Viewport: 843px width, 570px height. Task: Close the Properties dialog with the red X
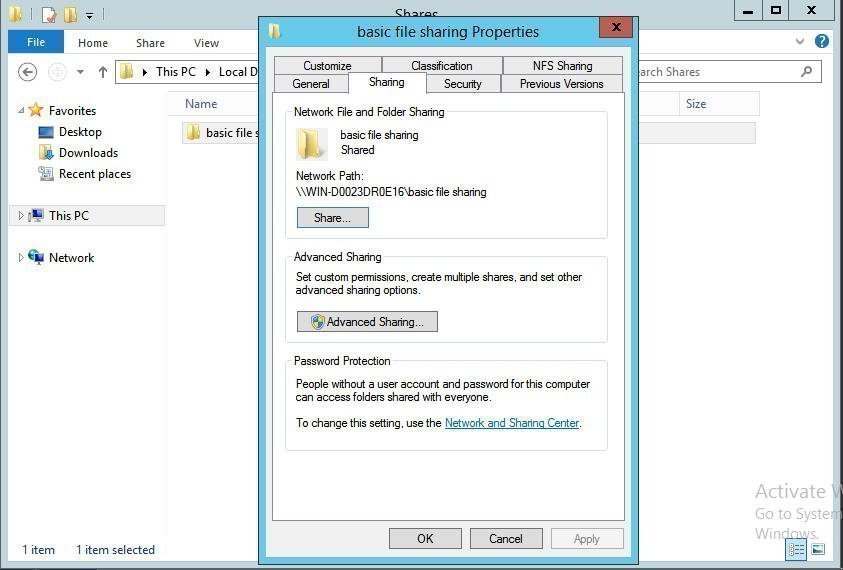pyautogui.click(x=616, y=27)
